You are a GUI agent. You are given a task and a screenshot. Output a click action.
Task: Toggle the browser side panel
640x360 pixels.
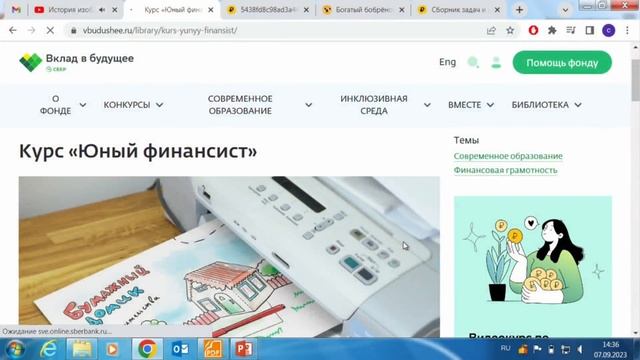point(590,30)
